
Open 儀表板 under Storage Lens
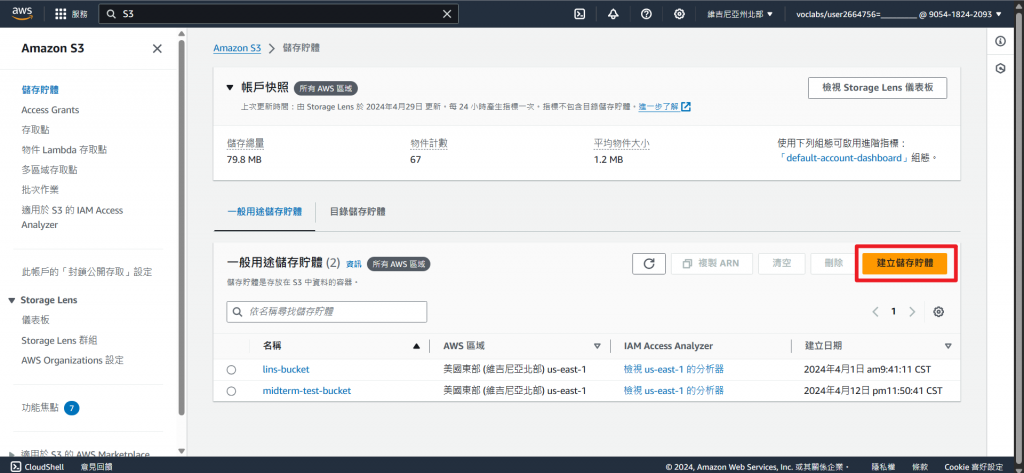click(35, 320)
